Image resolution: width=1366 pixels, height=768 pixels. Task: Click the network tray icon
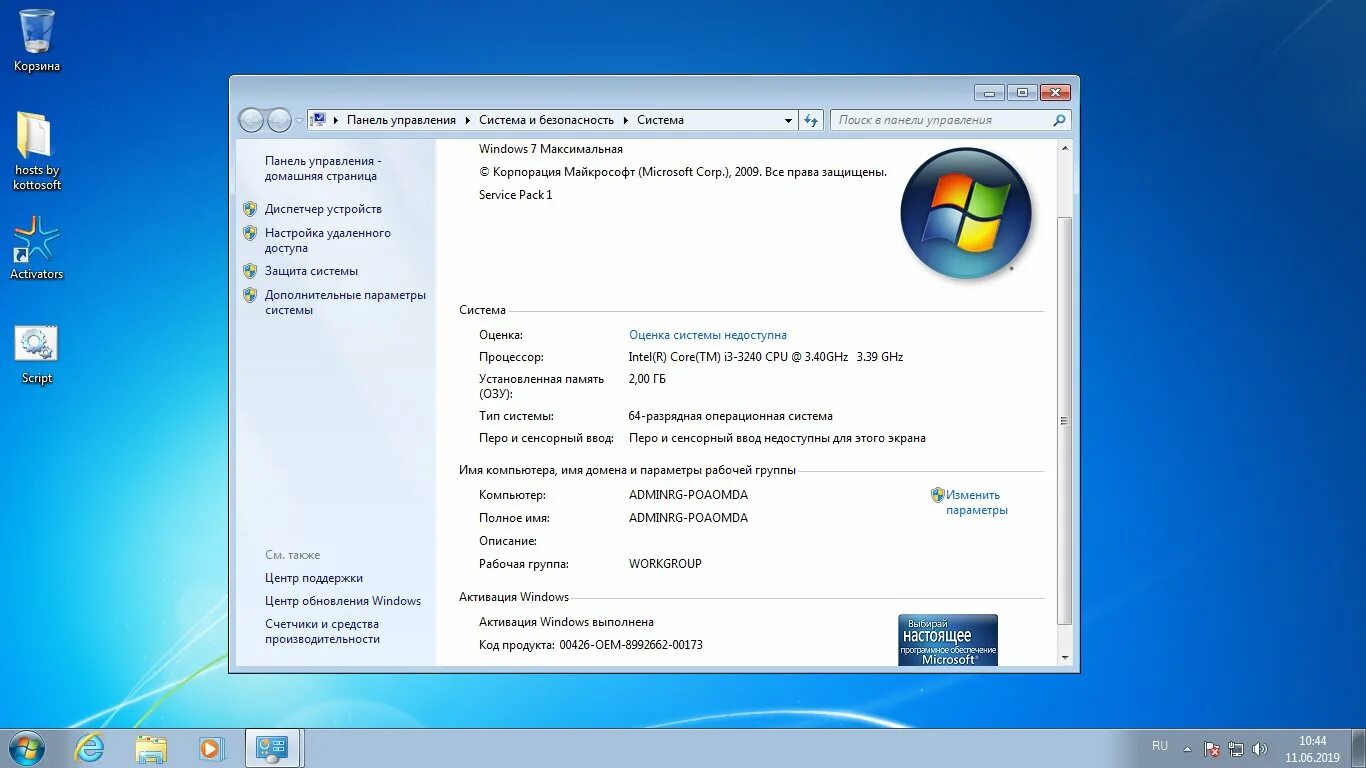1236,748
